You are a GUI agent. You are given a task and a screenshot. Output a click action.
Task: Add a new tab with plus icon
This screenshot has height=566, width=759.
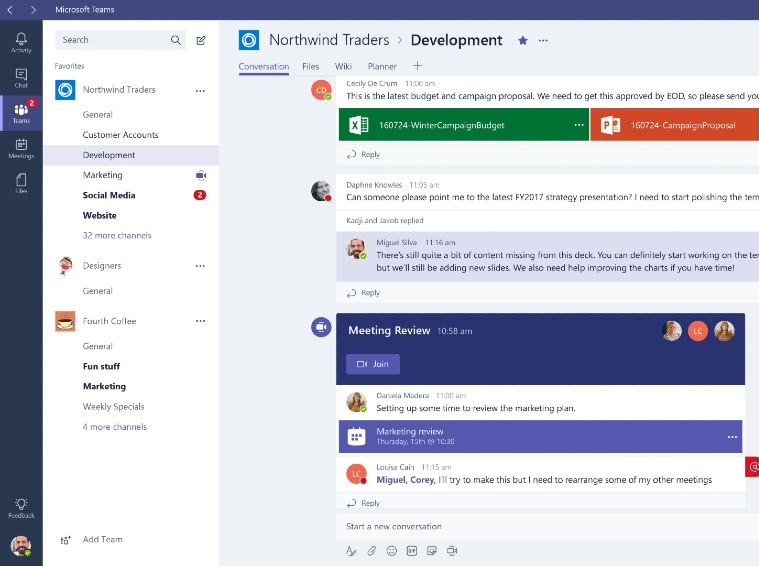[417, 65]
